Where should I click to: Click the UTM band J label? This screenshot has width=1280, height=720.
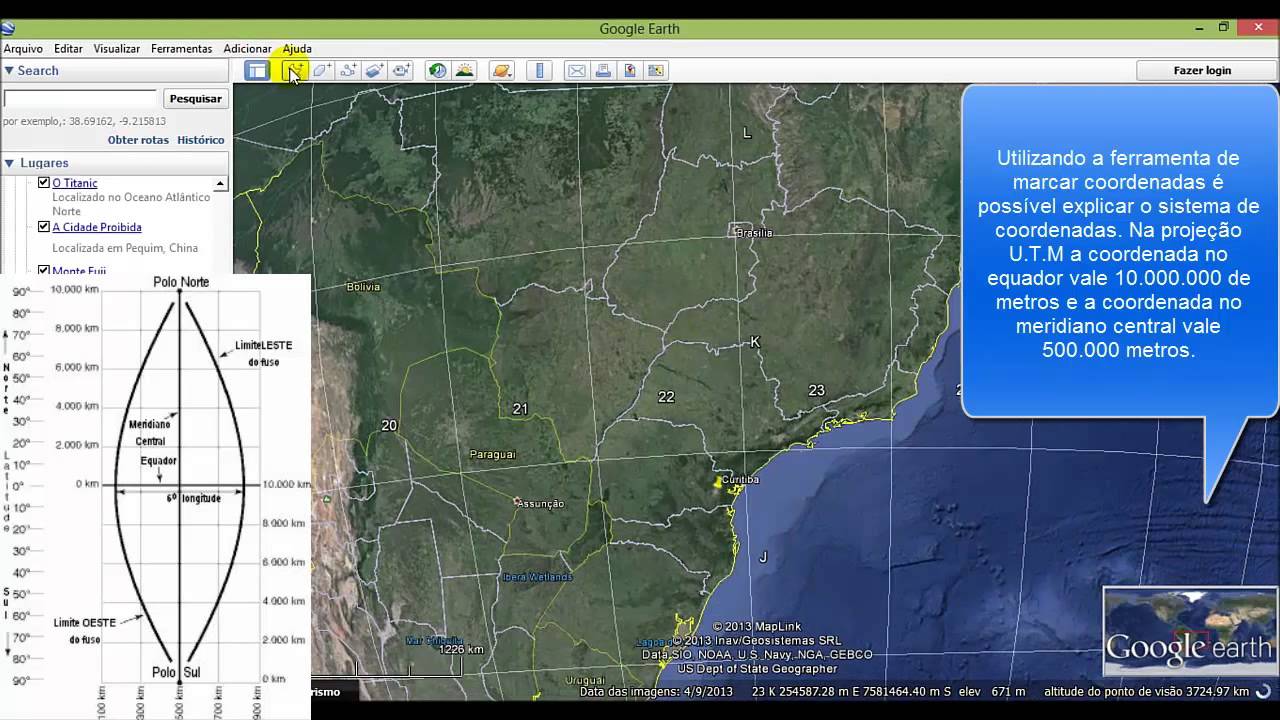click(763, 557)
